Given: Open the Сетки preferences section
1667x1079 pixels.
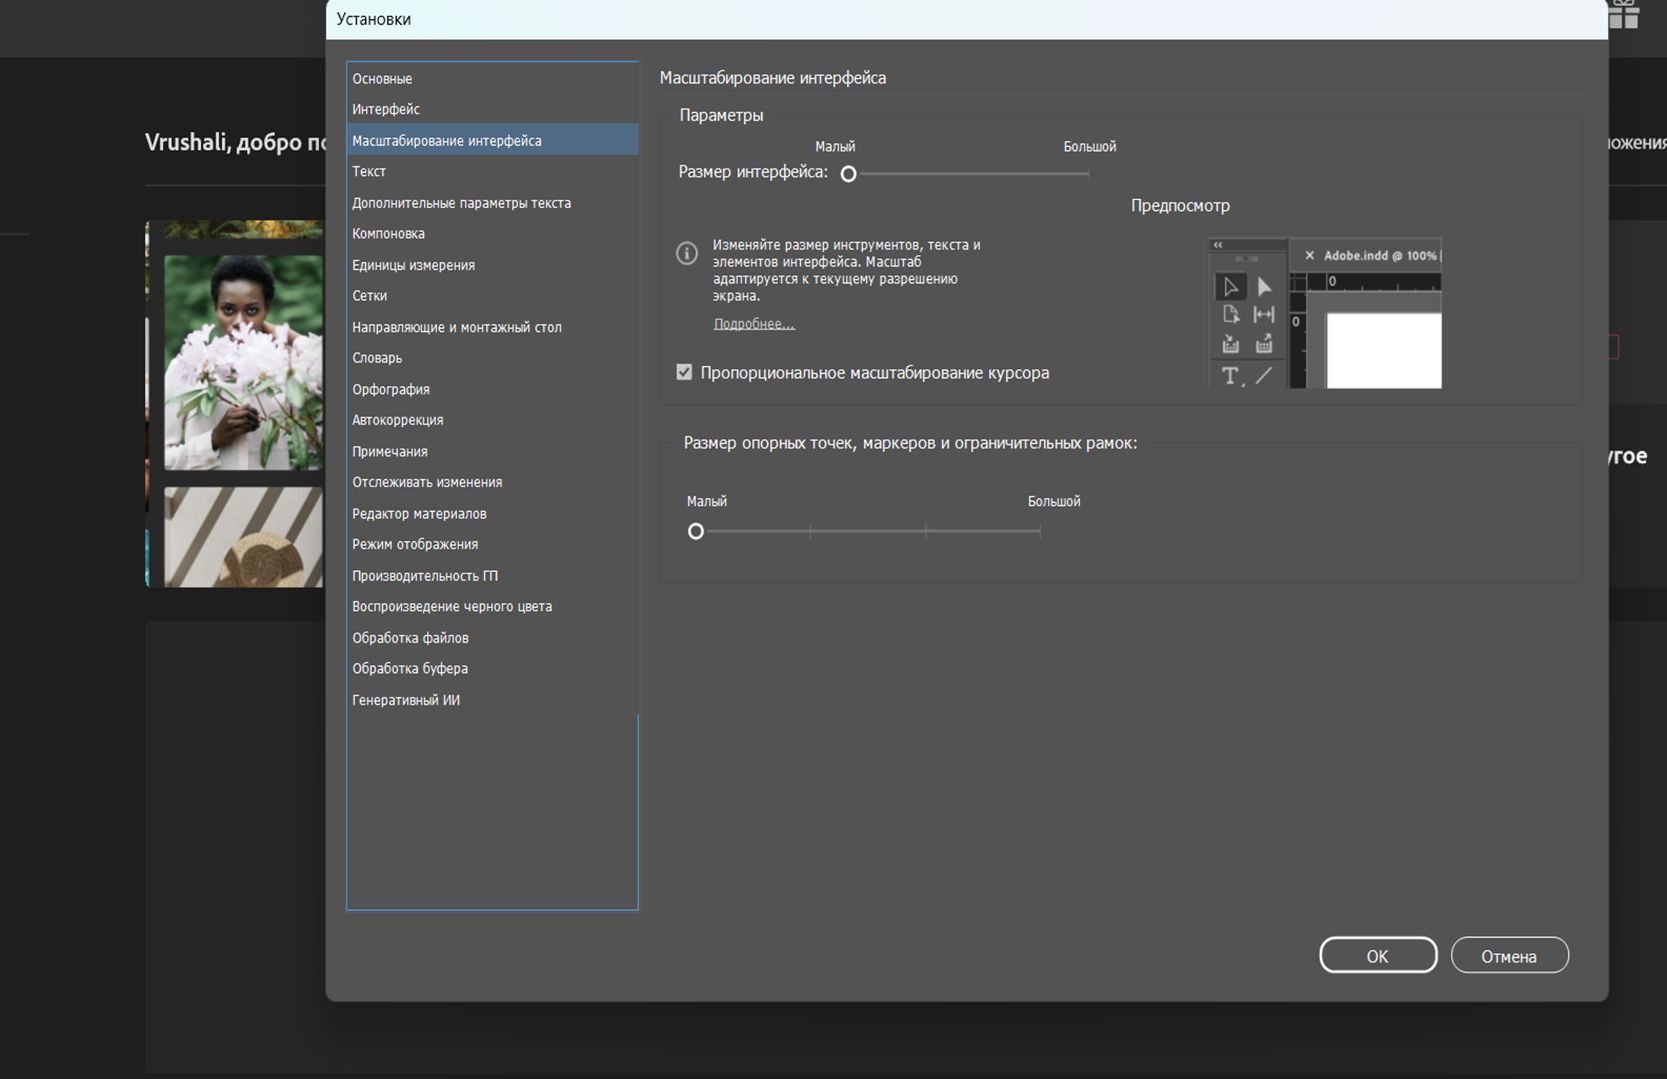Looking at the screenshot, I should [492, 295].
